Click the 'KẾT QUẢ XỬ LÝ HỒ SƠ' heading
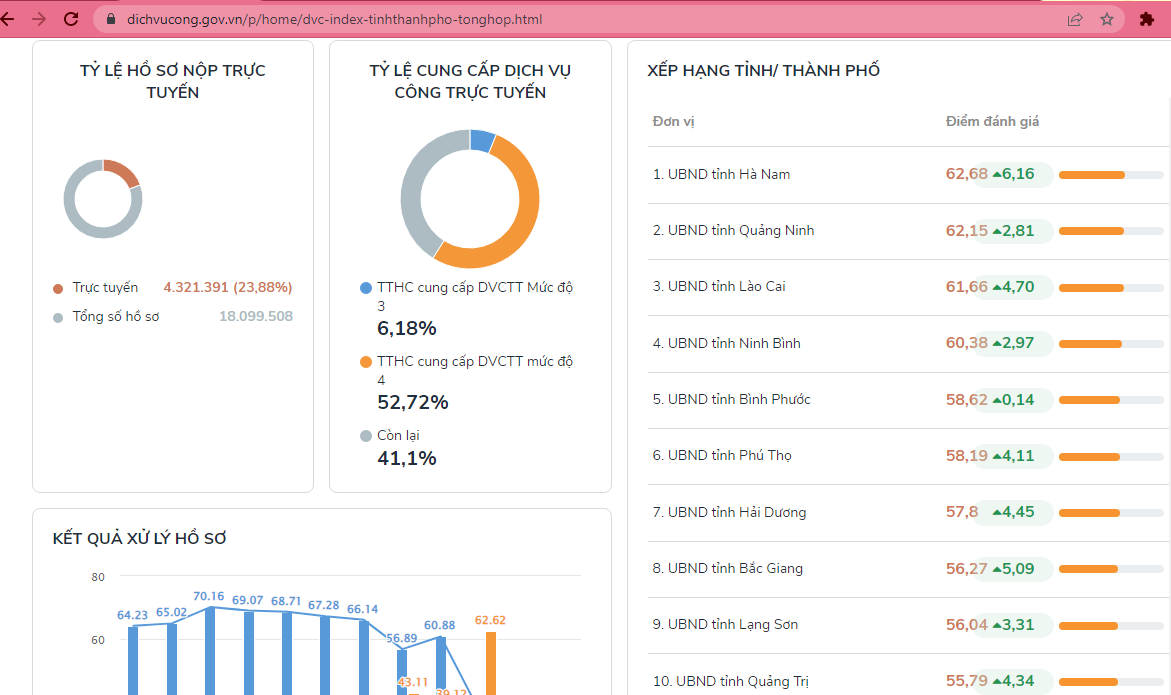 pyautogui.click(x=140, y=538)
